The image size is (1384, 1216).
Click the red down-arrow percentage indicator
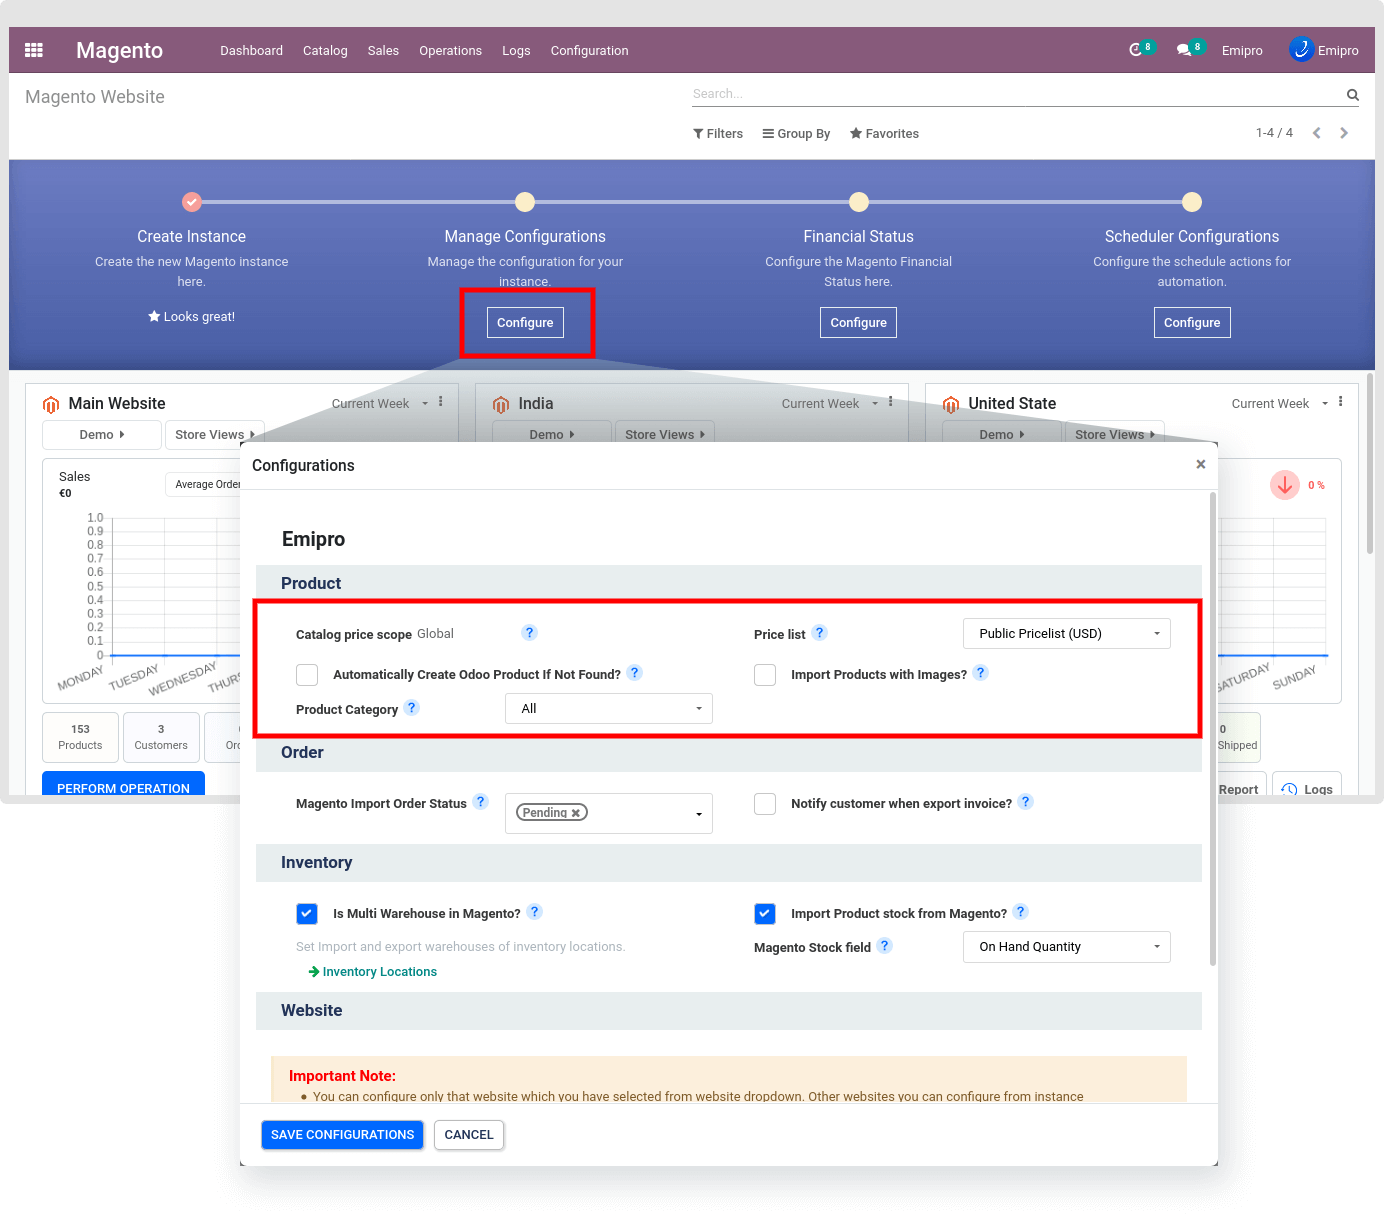[1285, 485]
